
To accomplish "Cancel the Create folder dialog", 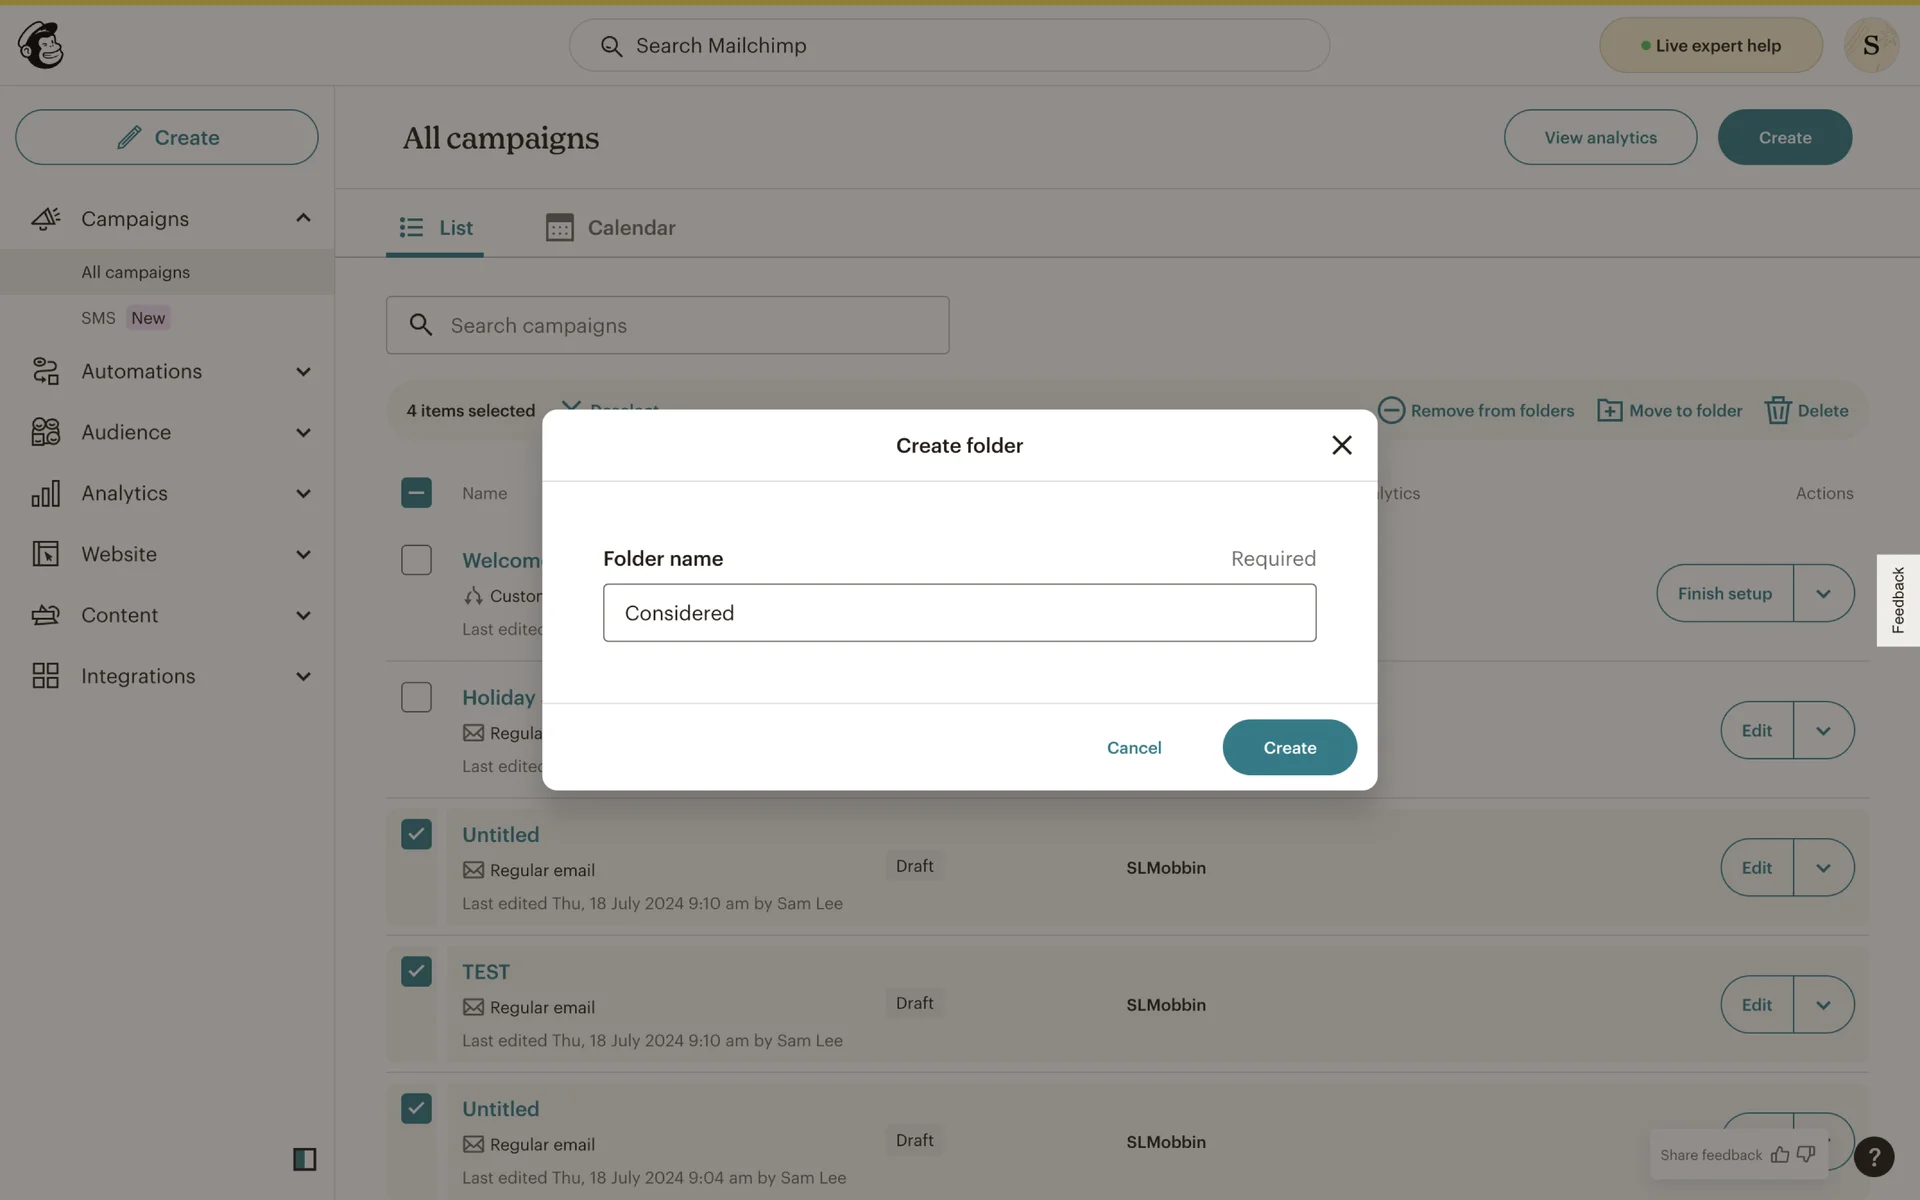I will tap(1133, 747).
